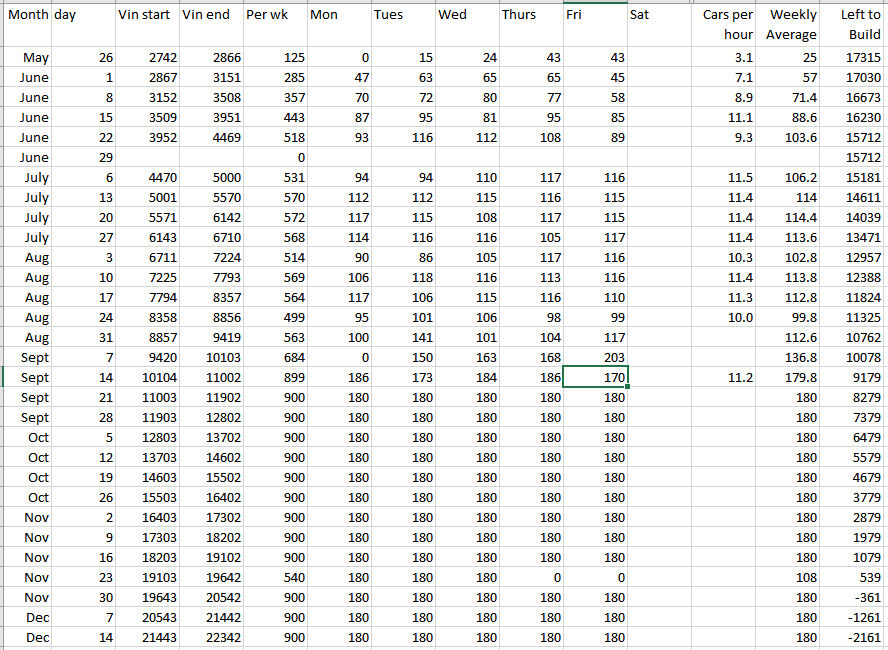Select the Vin end value 22342
This screenshot has height=650, width=888.
click(211, 638)
